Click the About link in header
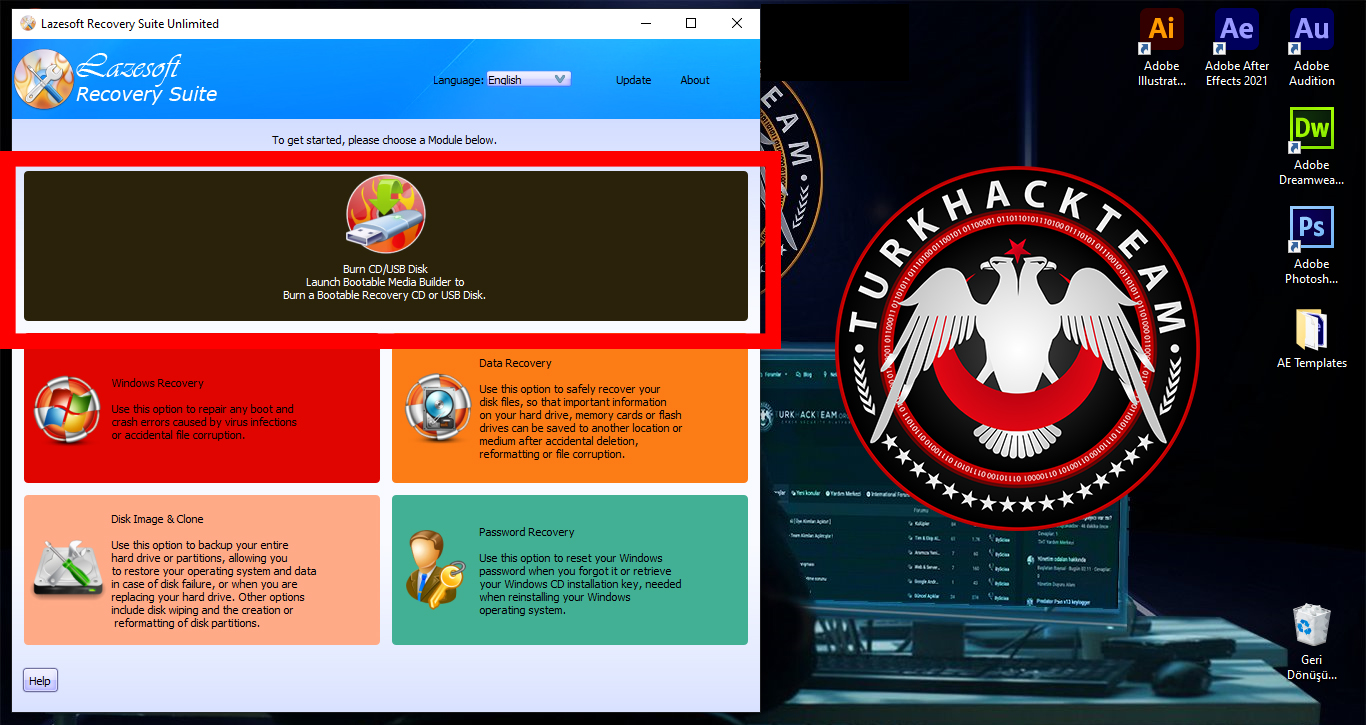Image resolution: width=1366 pixels, height=725 pixels. (695, 80)
